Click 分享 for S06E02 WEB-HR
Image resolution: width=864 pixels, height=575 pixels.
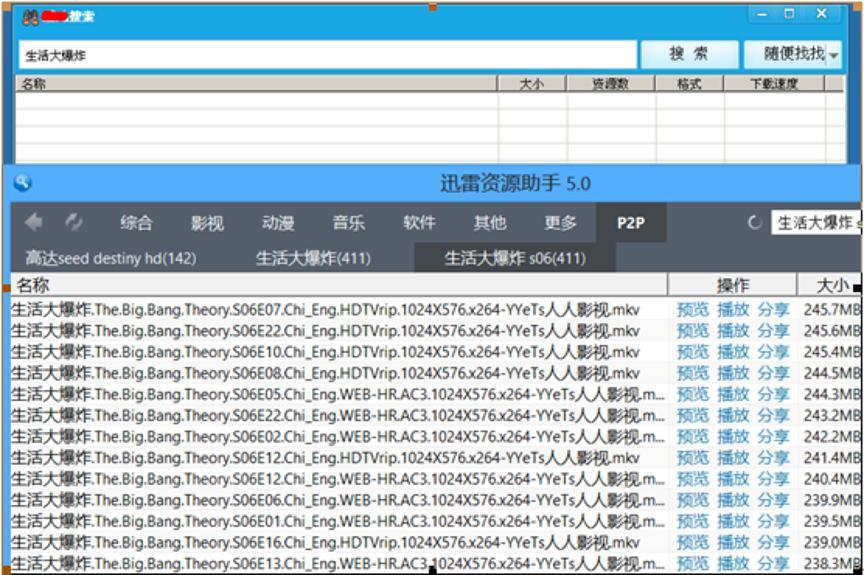coord(773,436)
